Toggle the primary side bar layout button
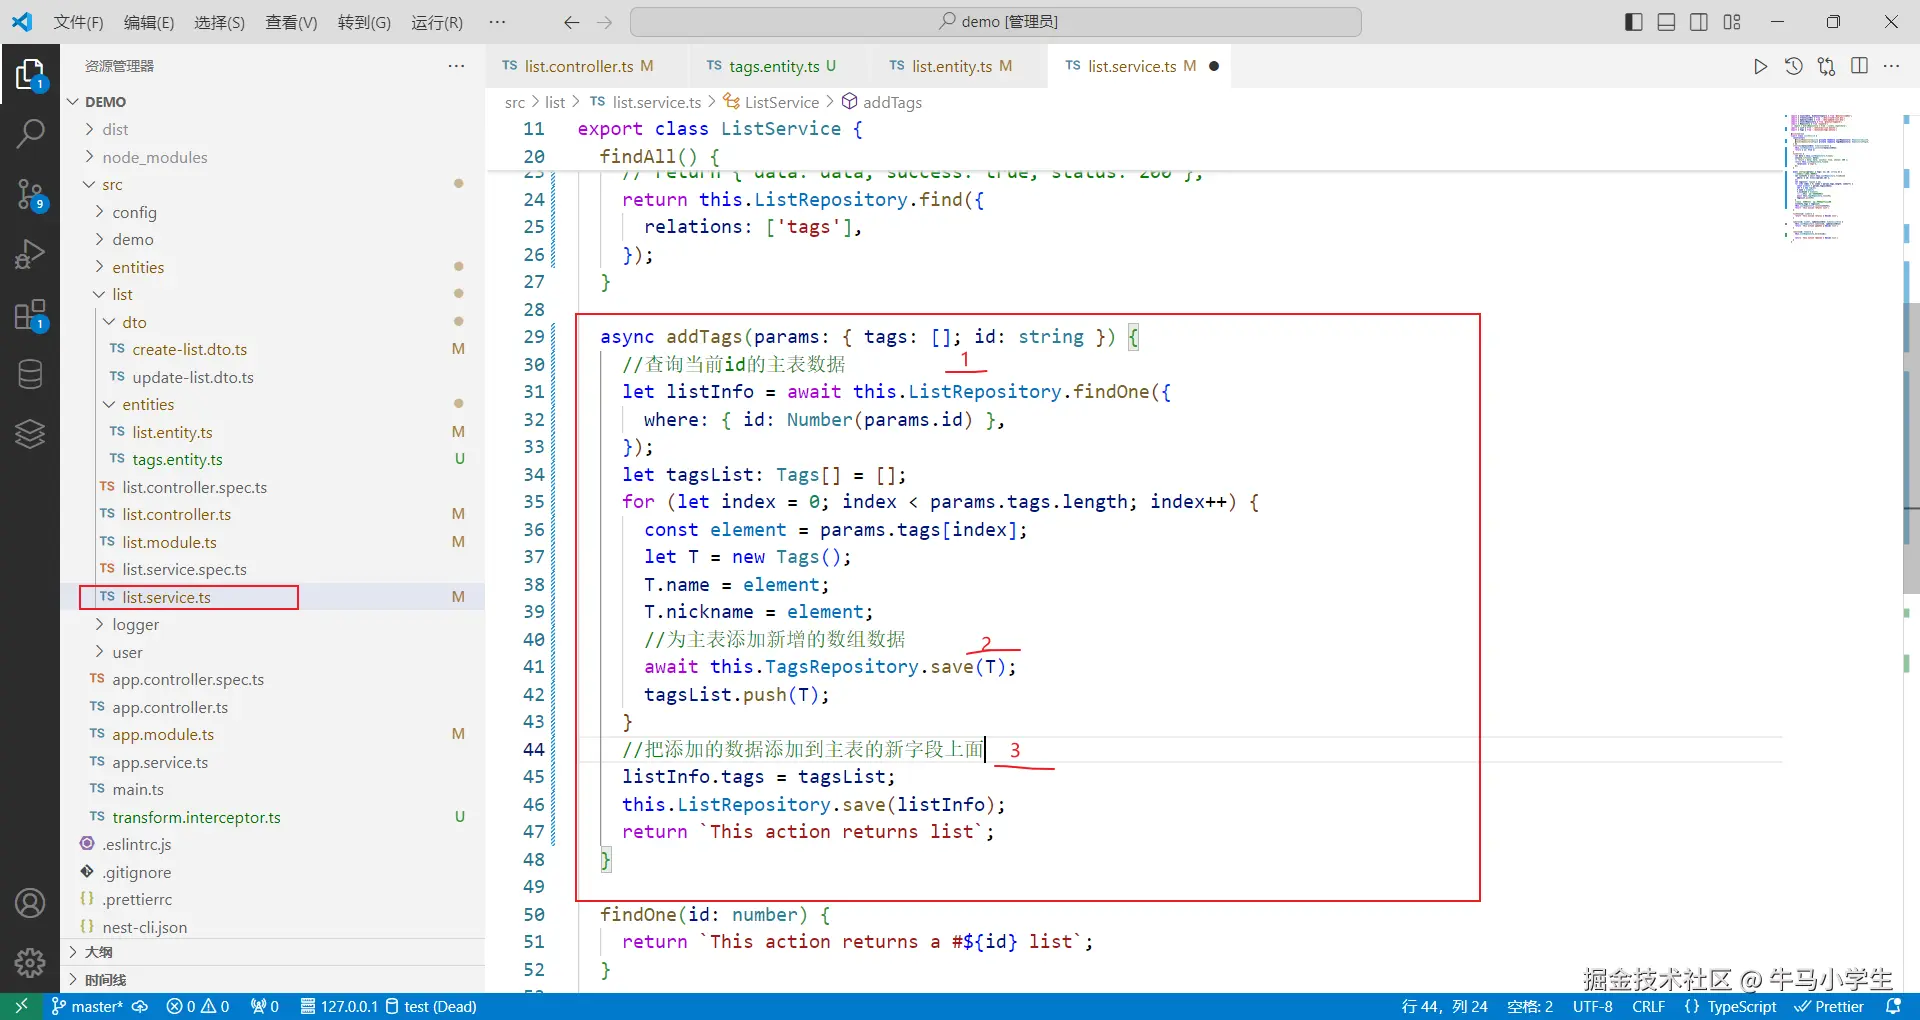 tap(1633, 22)
